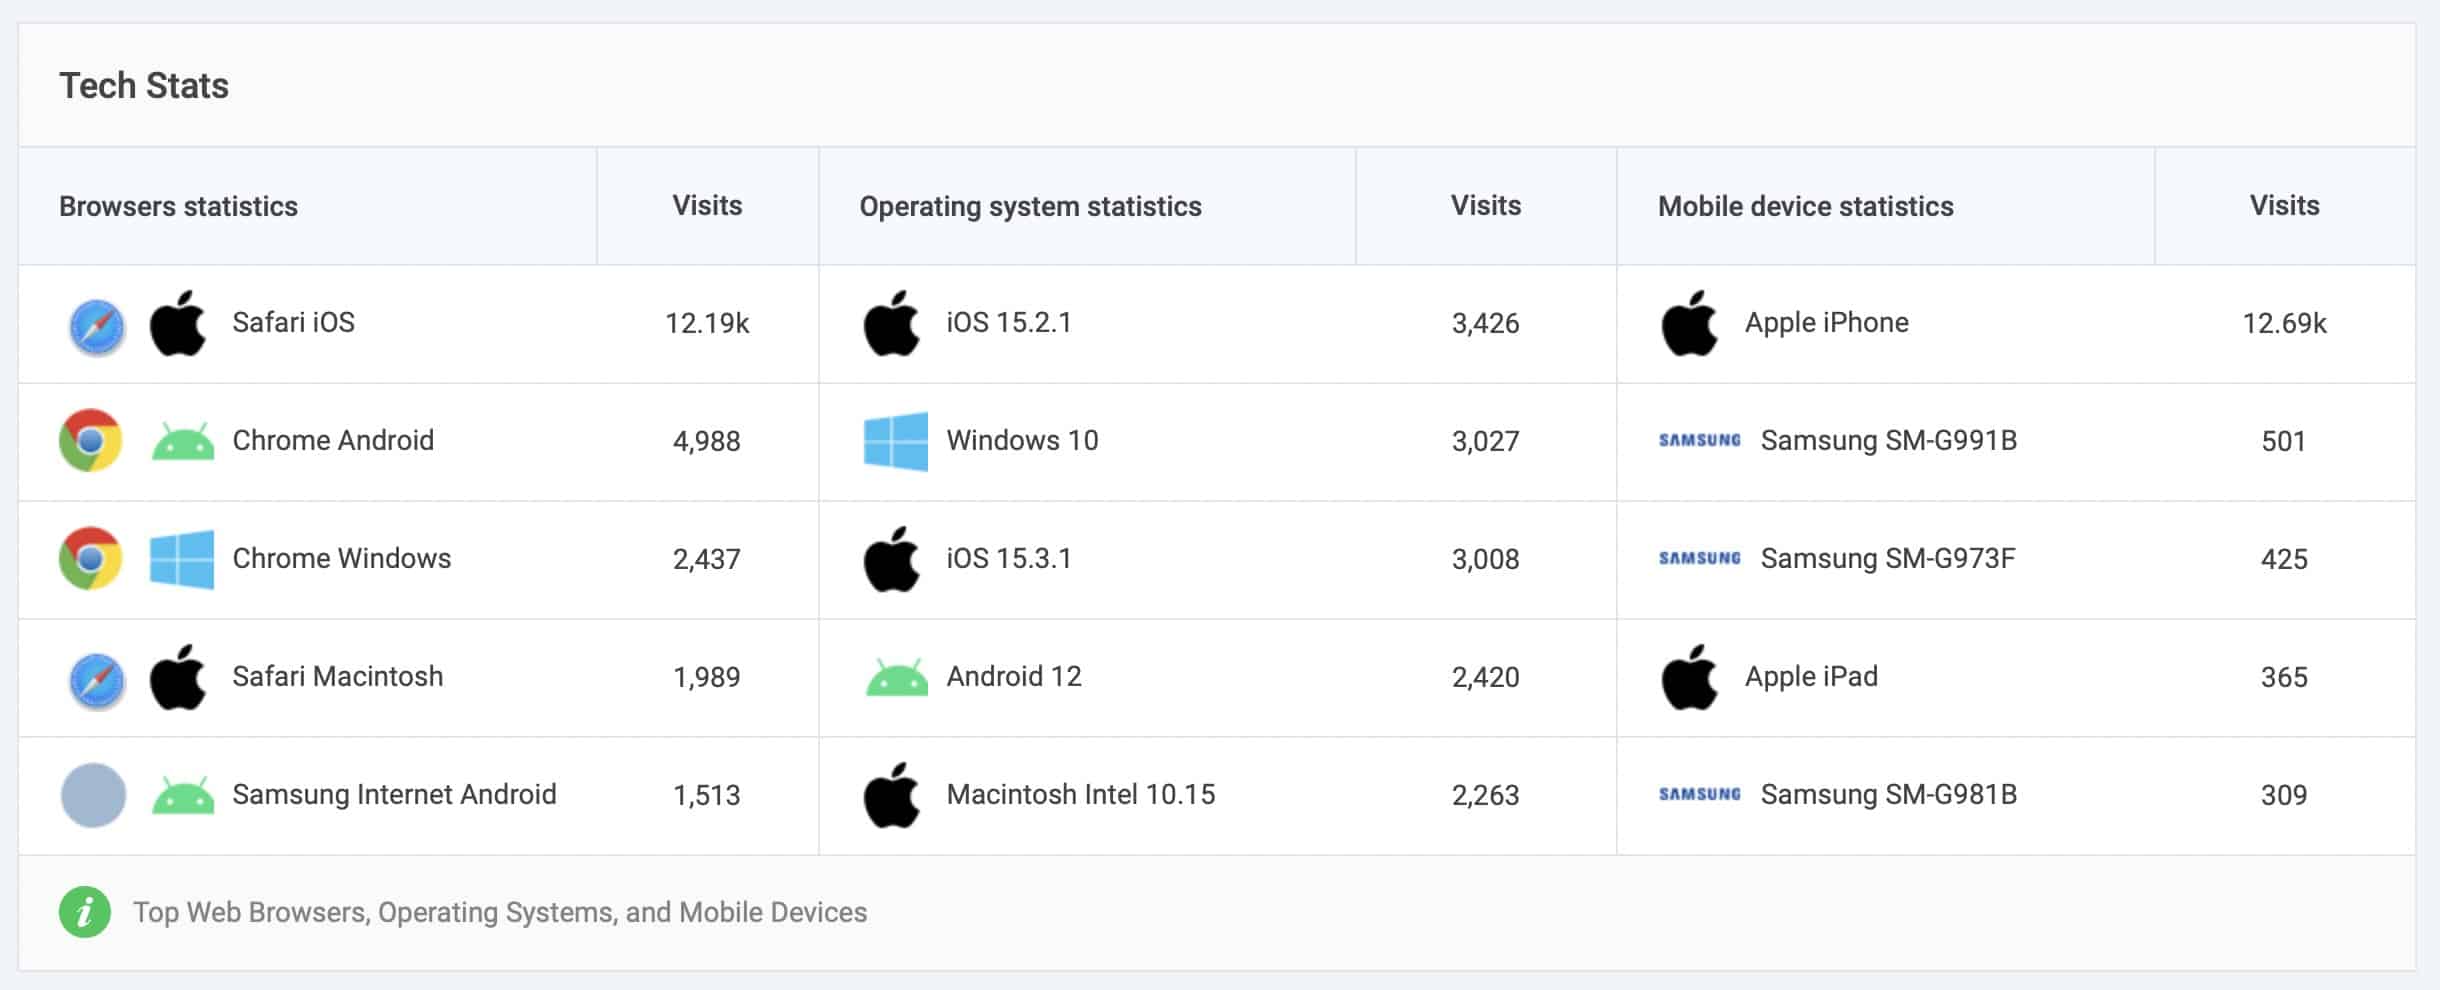Click the grey circle icon for Samsung Internet
Viewport: 2440px width, 990px height.
click(x=93, y=795)
